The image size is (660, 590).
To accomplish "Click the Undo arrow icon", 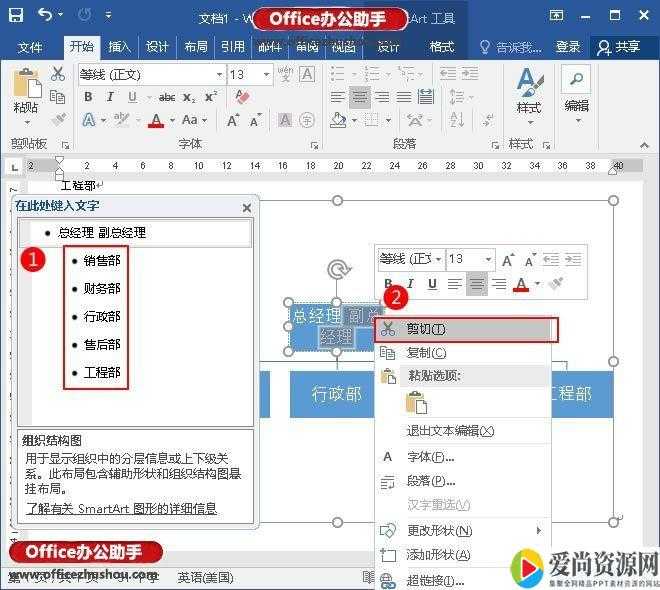I will point(46,15).
